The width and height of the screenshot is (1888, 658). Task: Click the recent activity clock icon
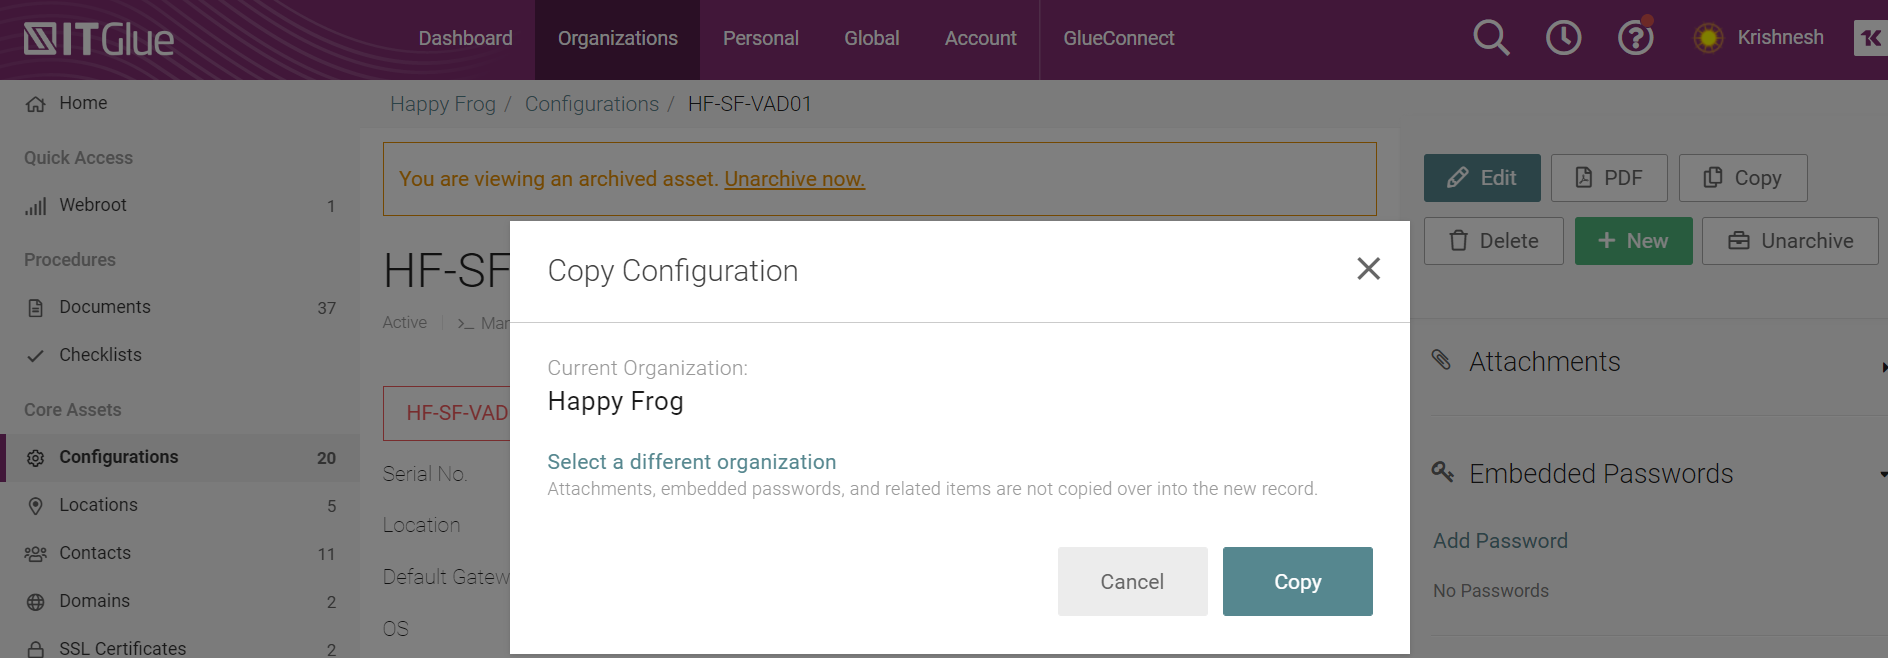(1563, 37)
